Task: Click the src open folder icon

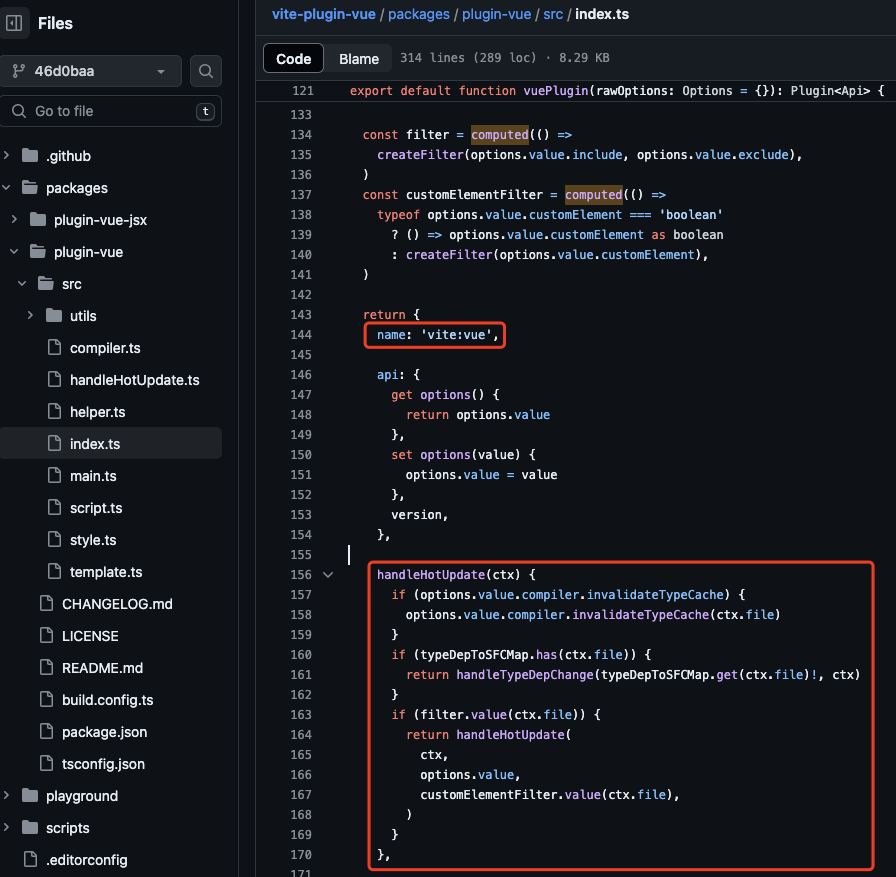Action: (46, 283)
